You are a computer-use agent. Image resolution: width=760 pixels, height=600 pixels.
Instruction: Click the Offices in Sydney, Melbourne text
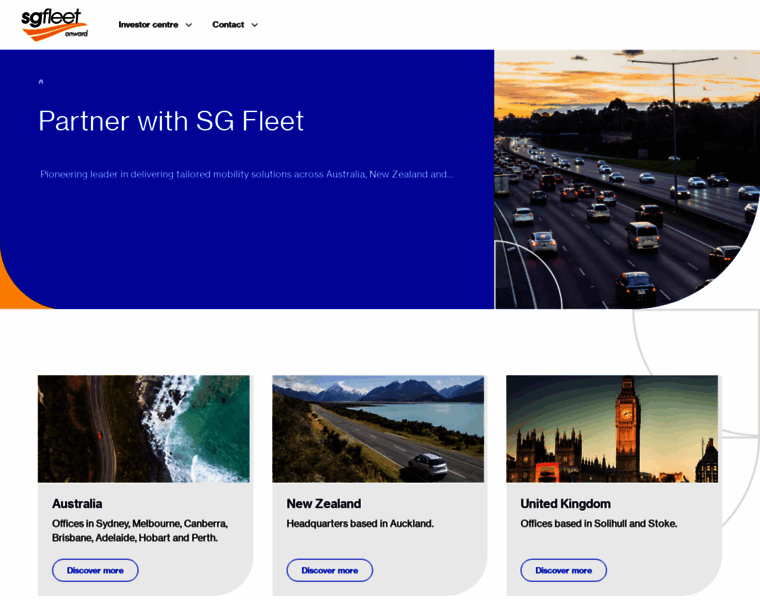click(x=140, y=531)
